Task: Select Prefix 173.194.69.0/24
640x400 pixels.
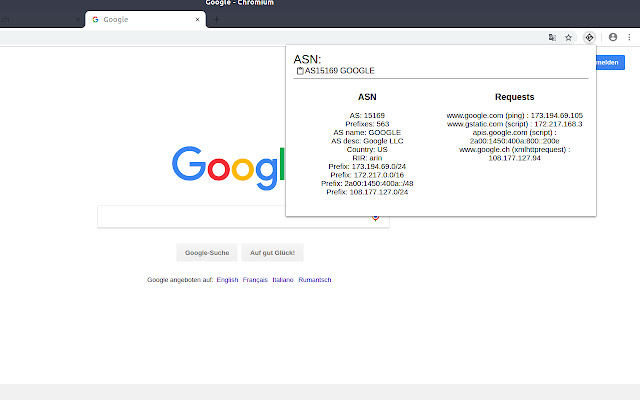Action: coord(367,167)
